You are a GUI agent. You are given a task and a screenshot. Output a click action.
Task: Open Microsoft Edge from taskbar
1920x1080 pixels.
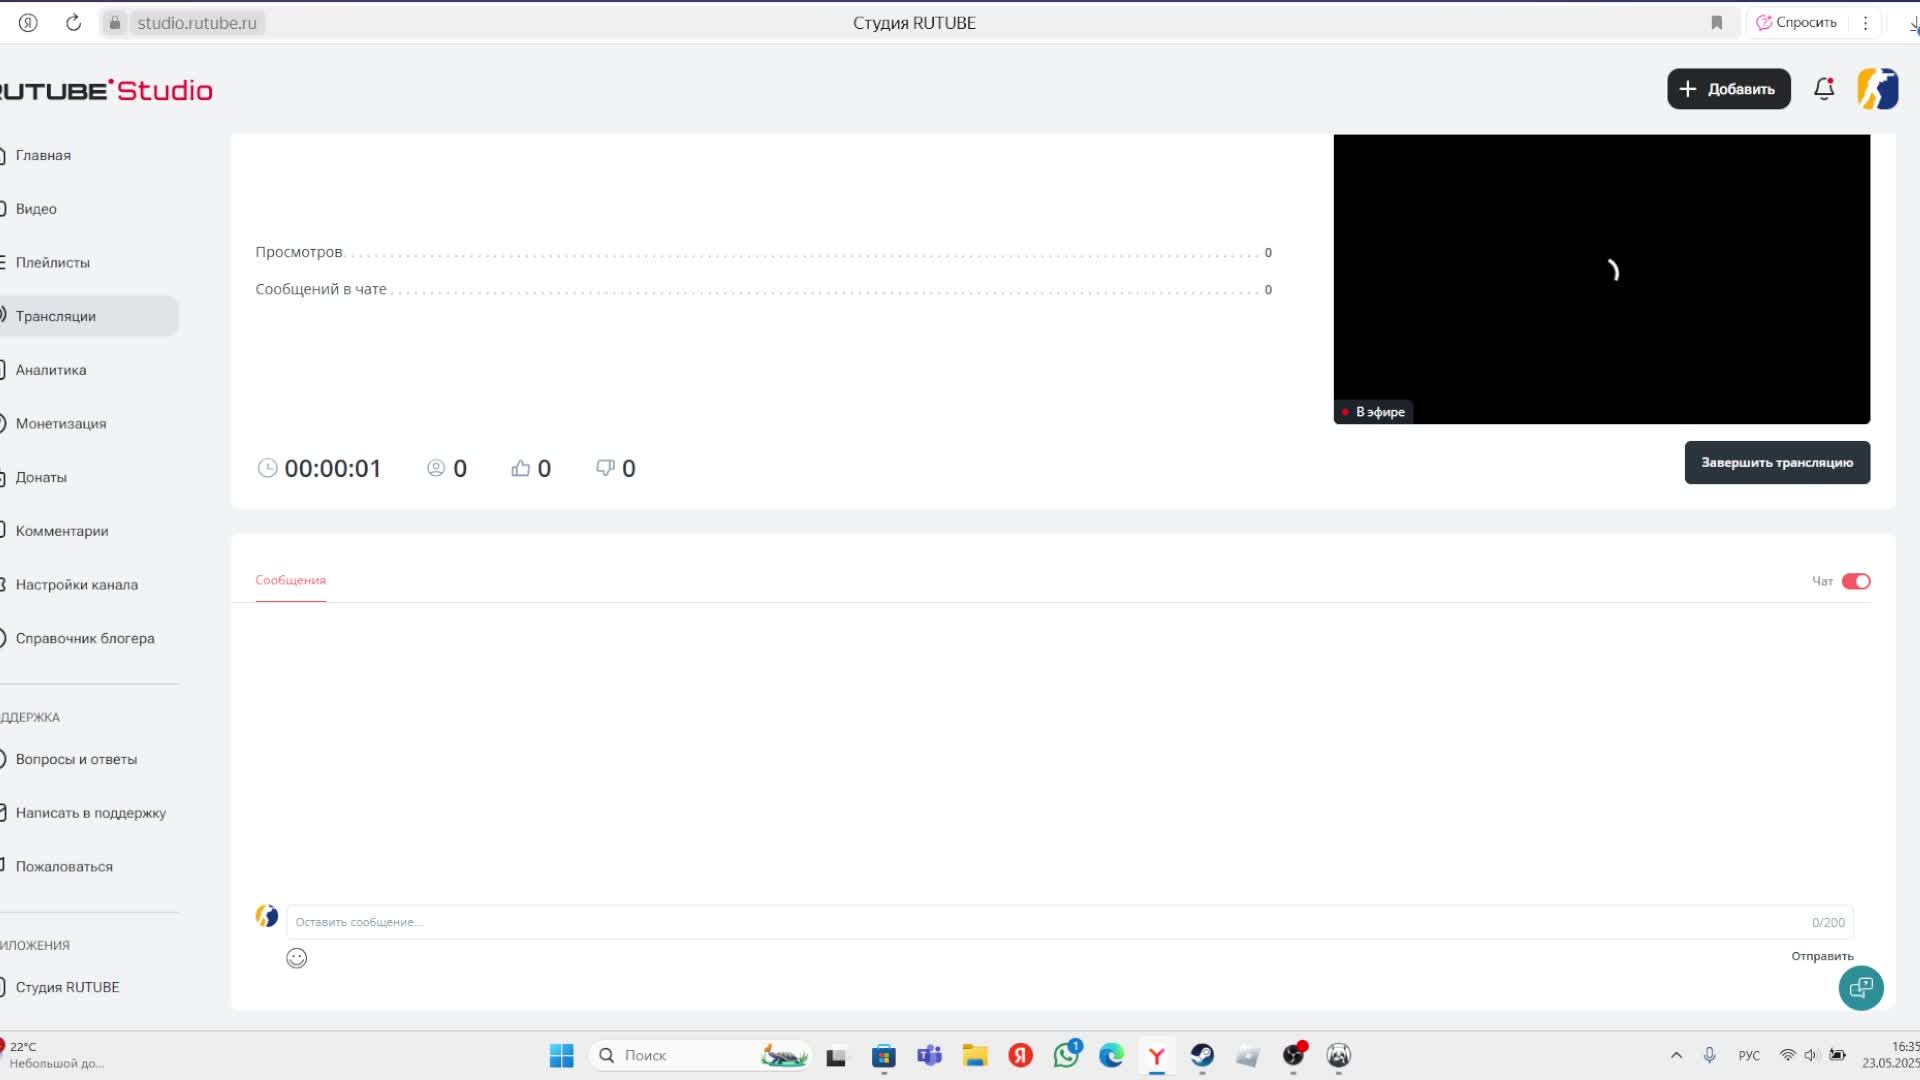pyautogui.click(x=1111, y=1055)
